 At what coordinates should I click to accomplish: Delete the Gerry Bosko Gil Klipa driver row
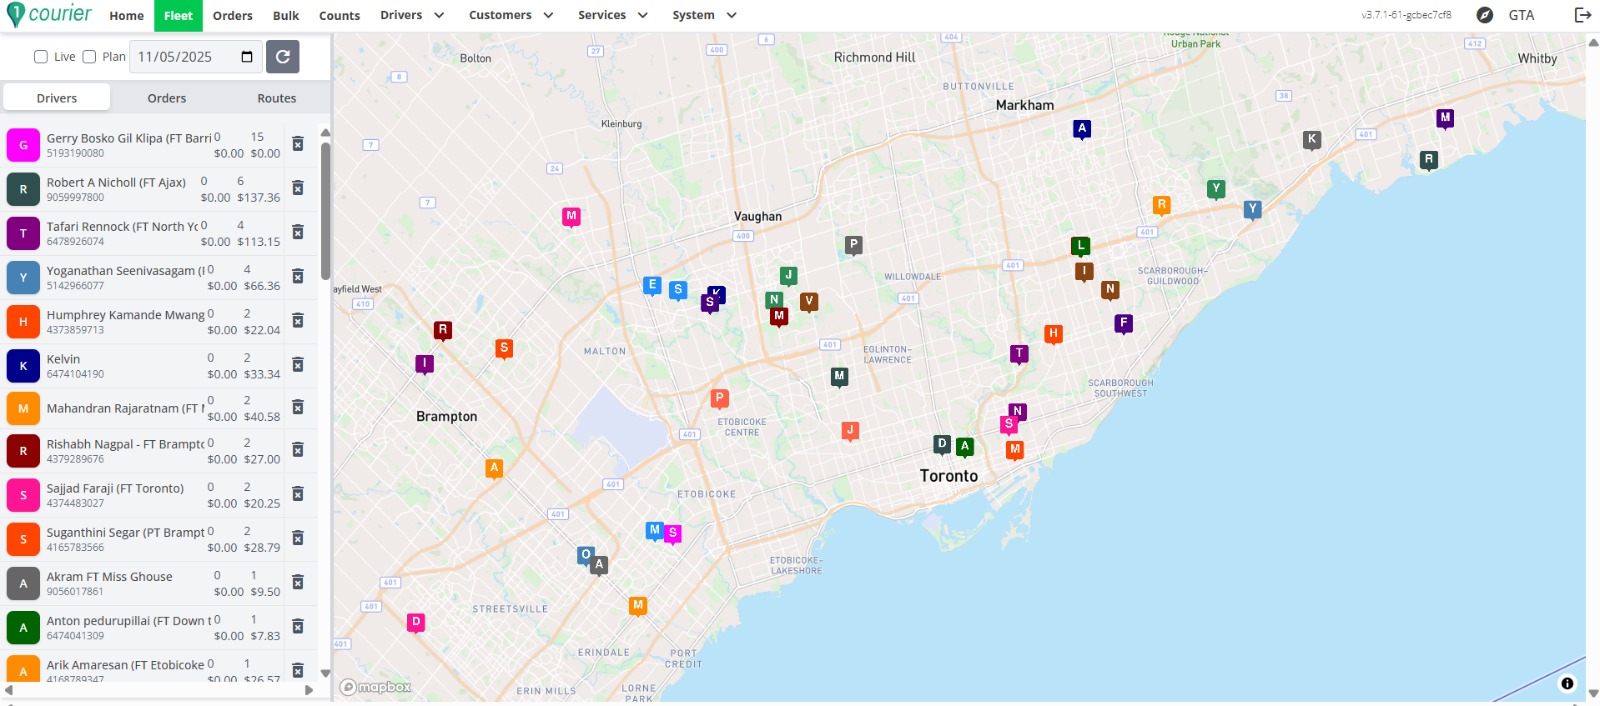pos(297,144)
